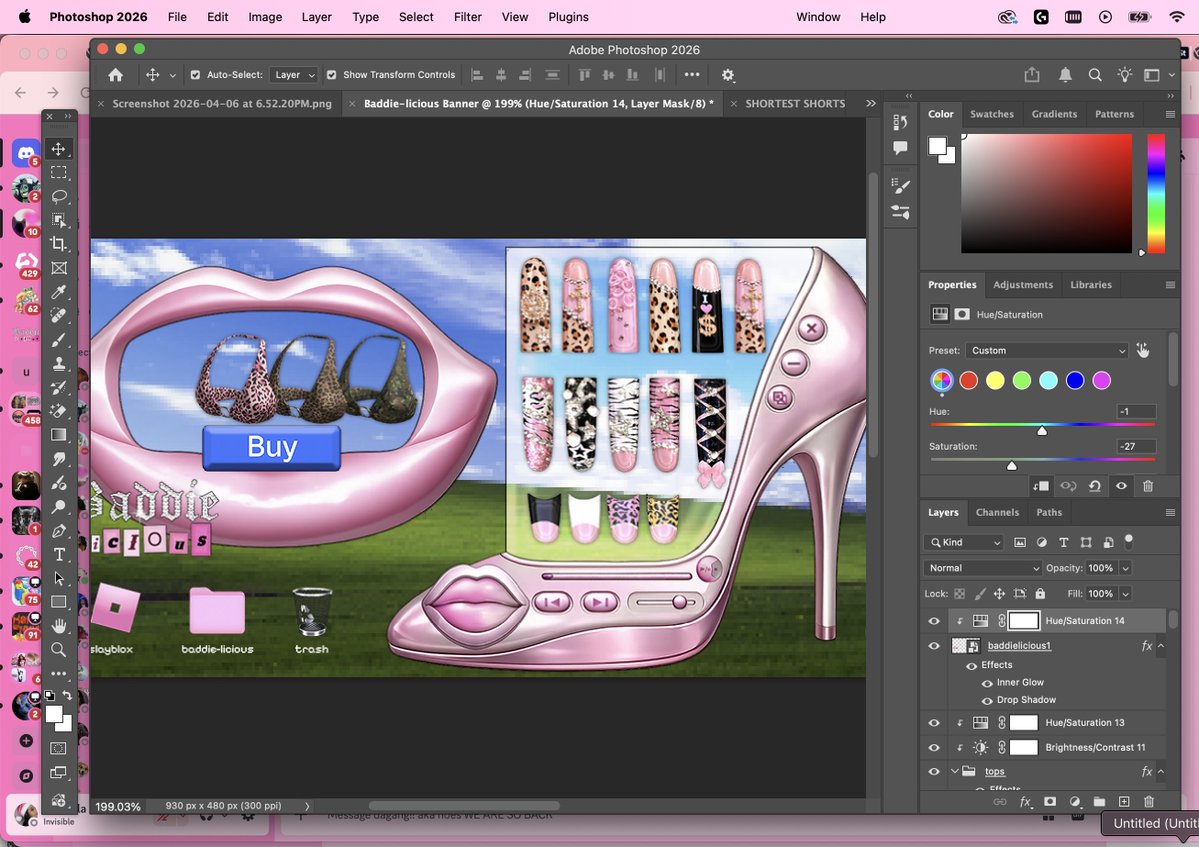The height and width of the screenshot is (847, 1199).
Task: Open the Plugins menu
Action: (568, 17)
